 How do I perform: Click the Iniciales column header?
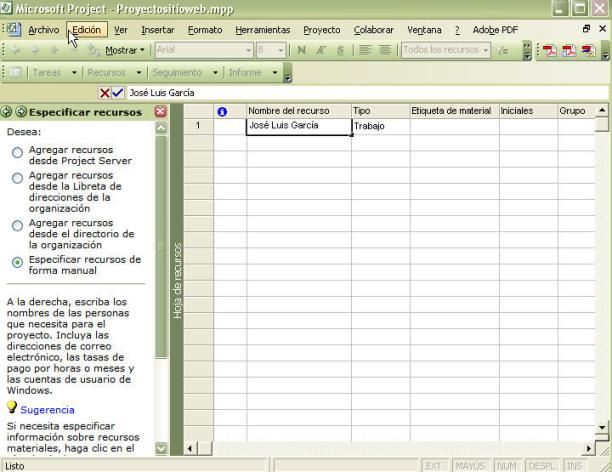[528, 111]
